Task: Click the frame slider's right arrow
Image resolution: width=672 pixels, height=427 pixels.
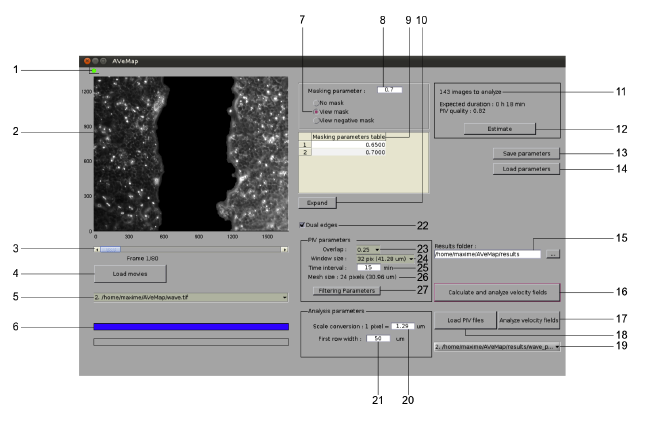Action: click(284, 248)
